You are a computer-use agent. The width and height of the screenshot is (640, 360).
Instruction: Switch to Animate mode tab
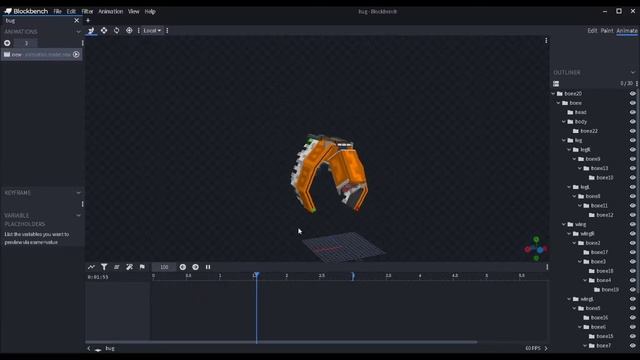(x=627, y=31)
